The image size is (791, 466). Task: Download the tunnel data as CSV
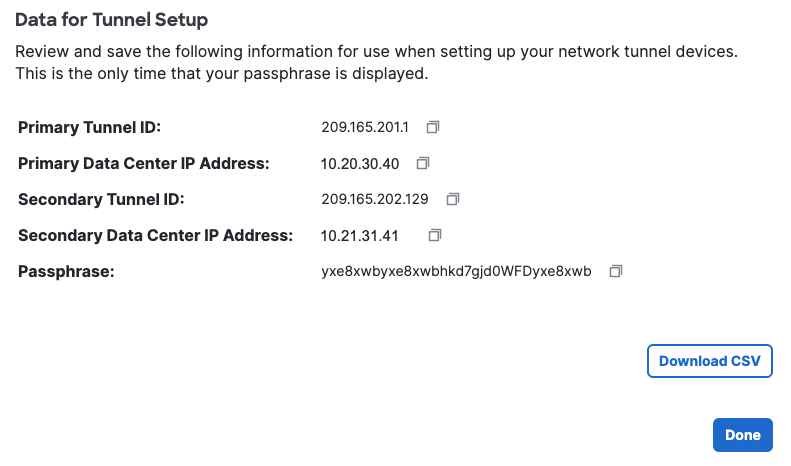click(710, 361)
